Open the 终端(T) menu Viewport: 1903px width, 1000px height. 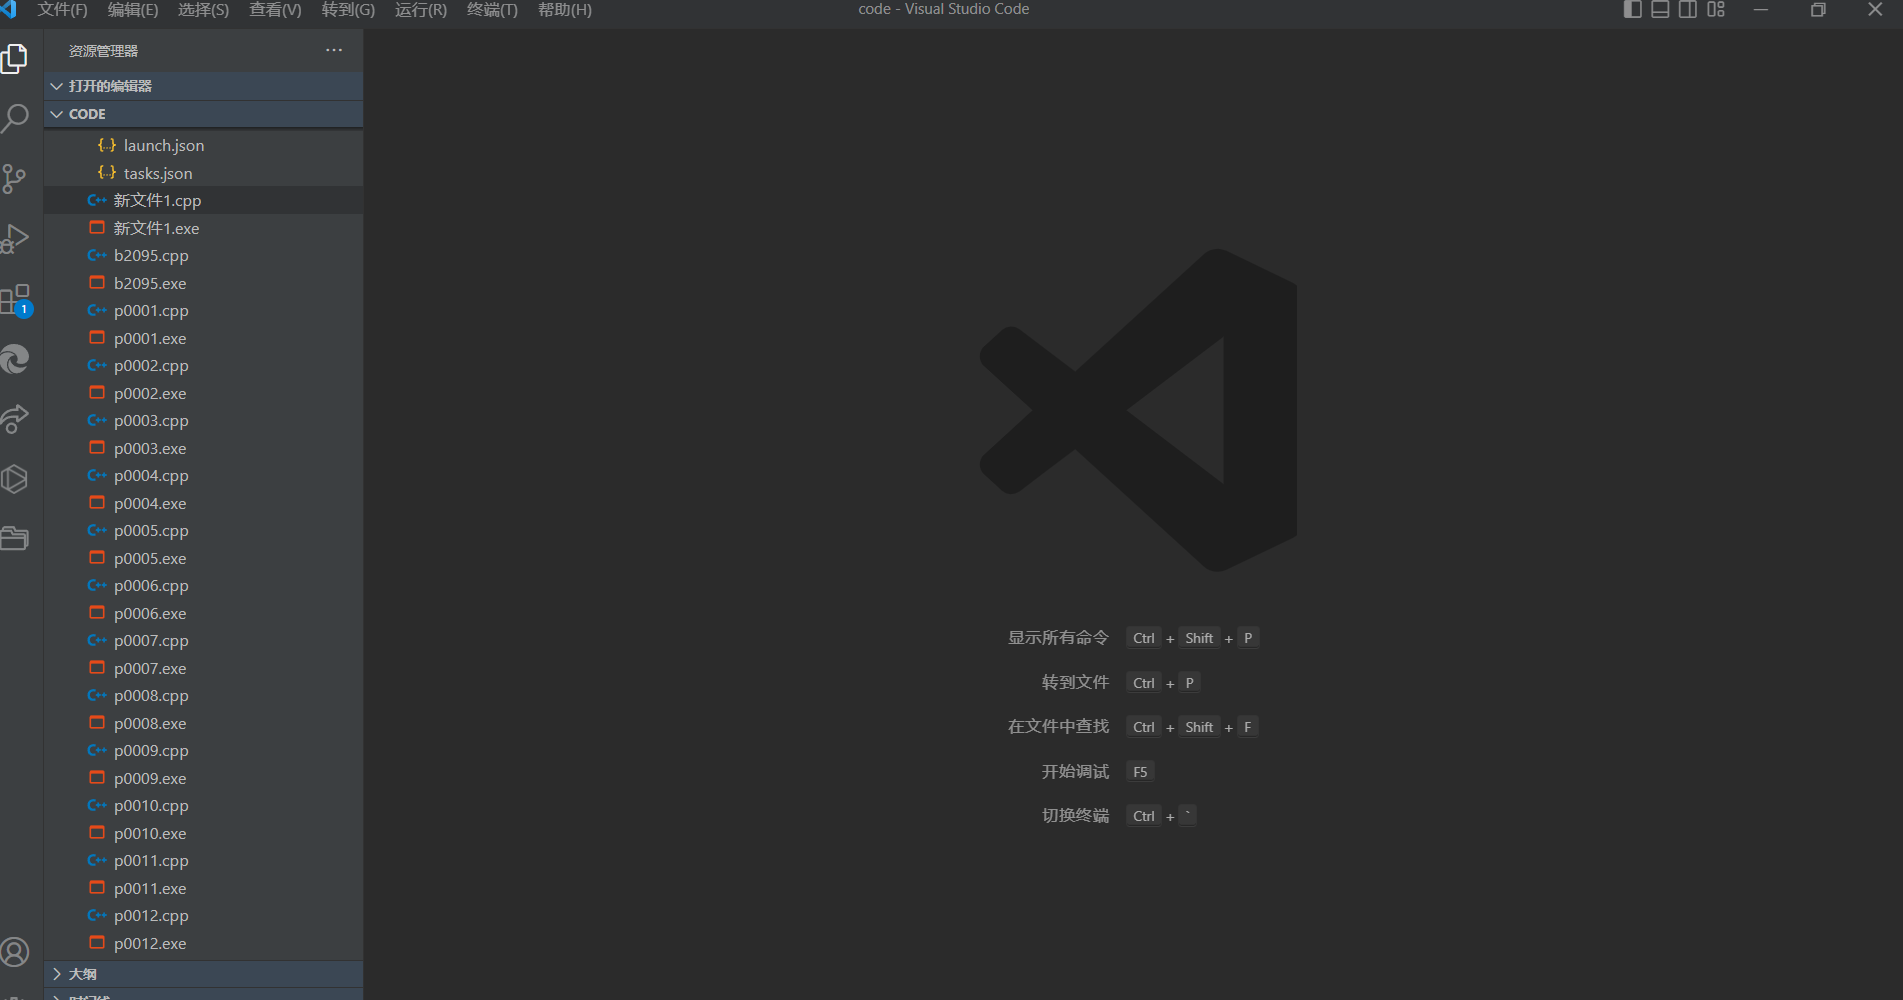point(492,10)
